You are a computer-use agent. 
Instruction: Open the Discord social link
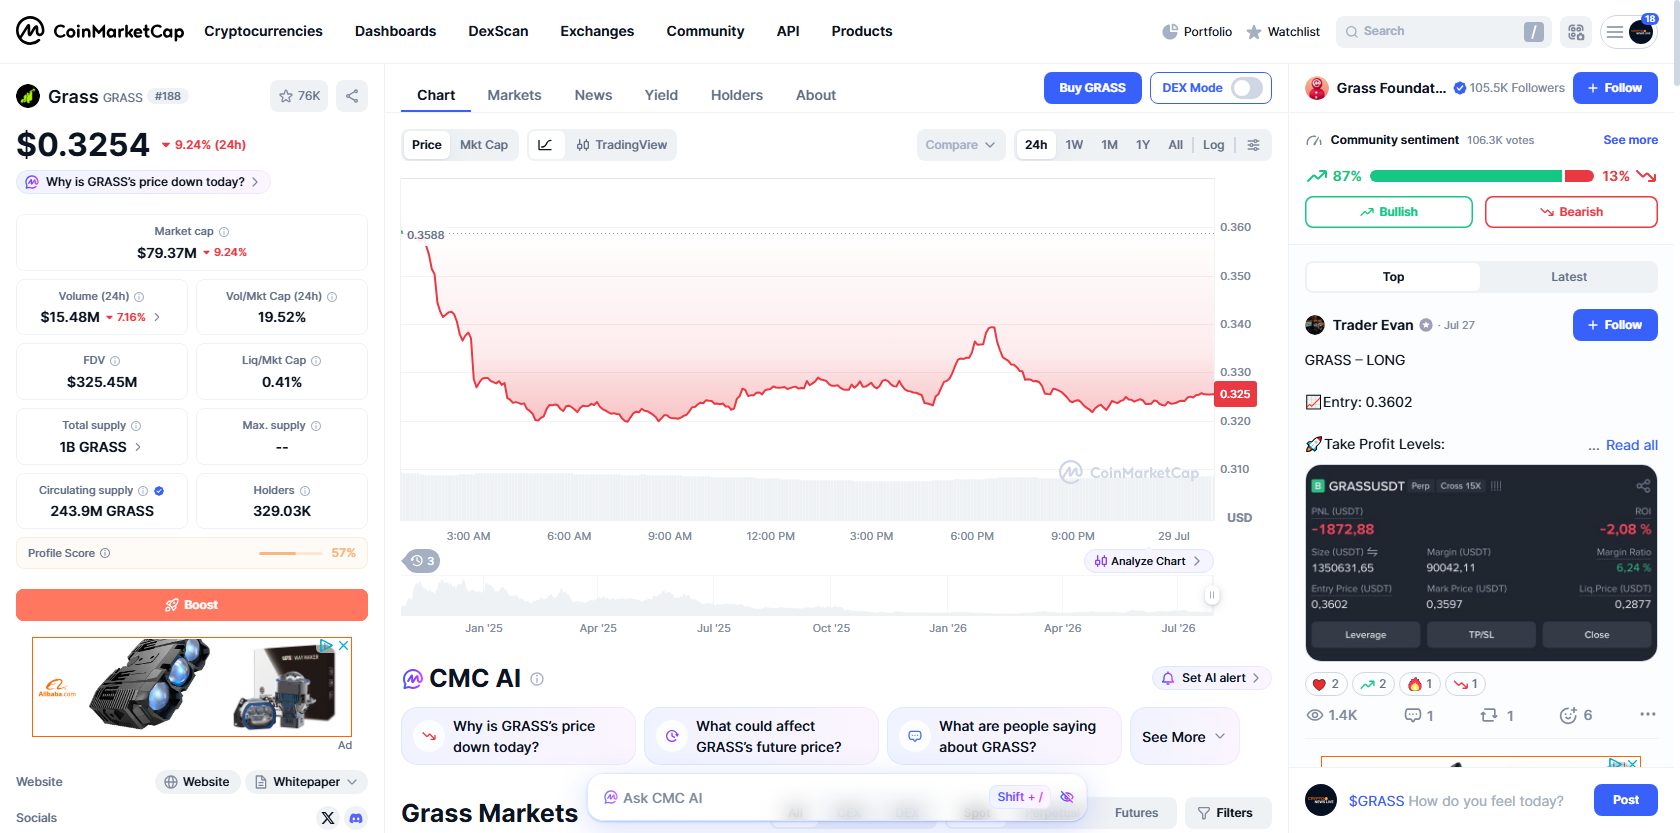point(355,818)
